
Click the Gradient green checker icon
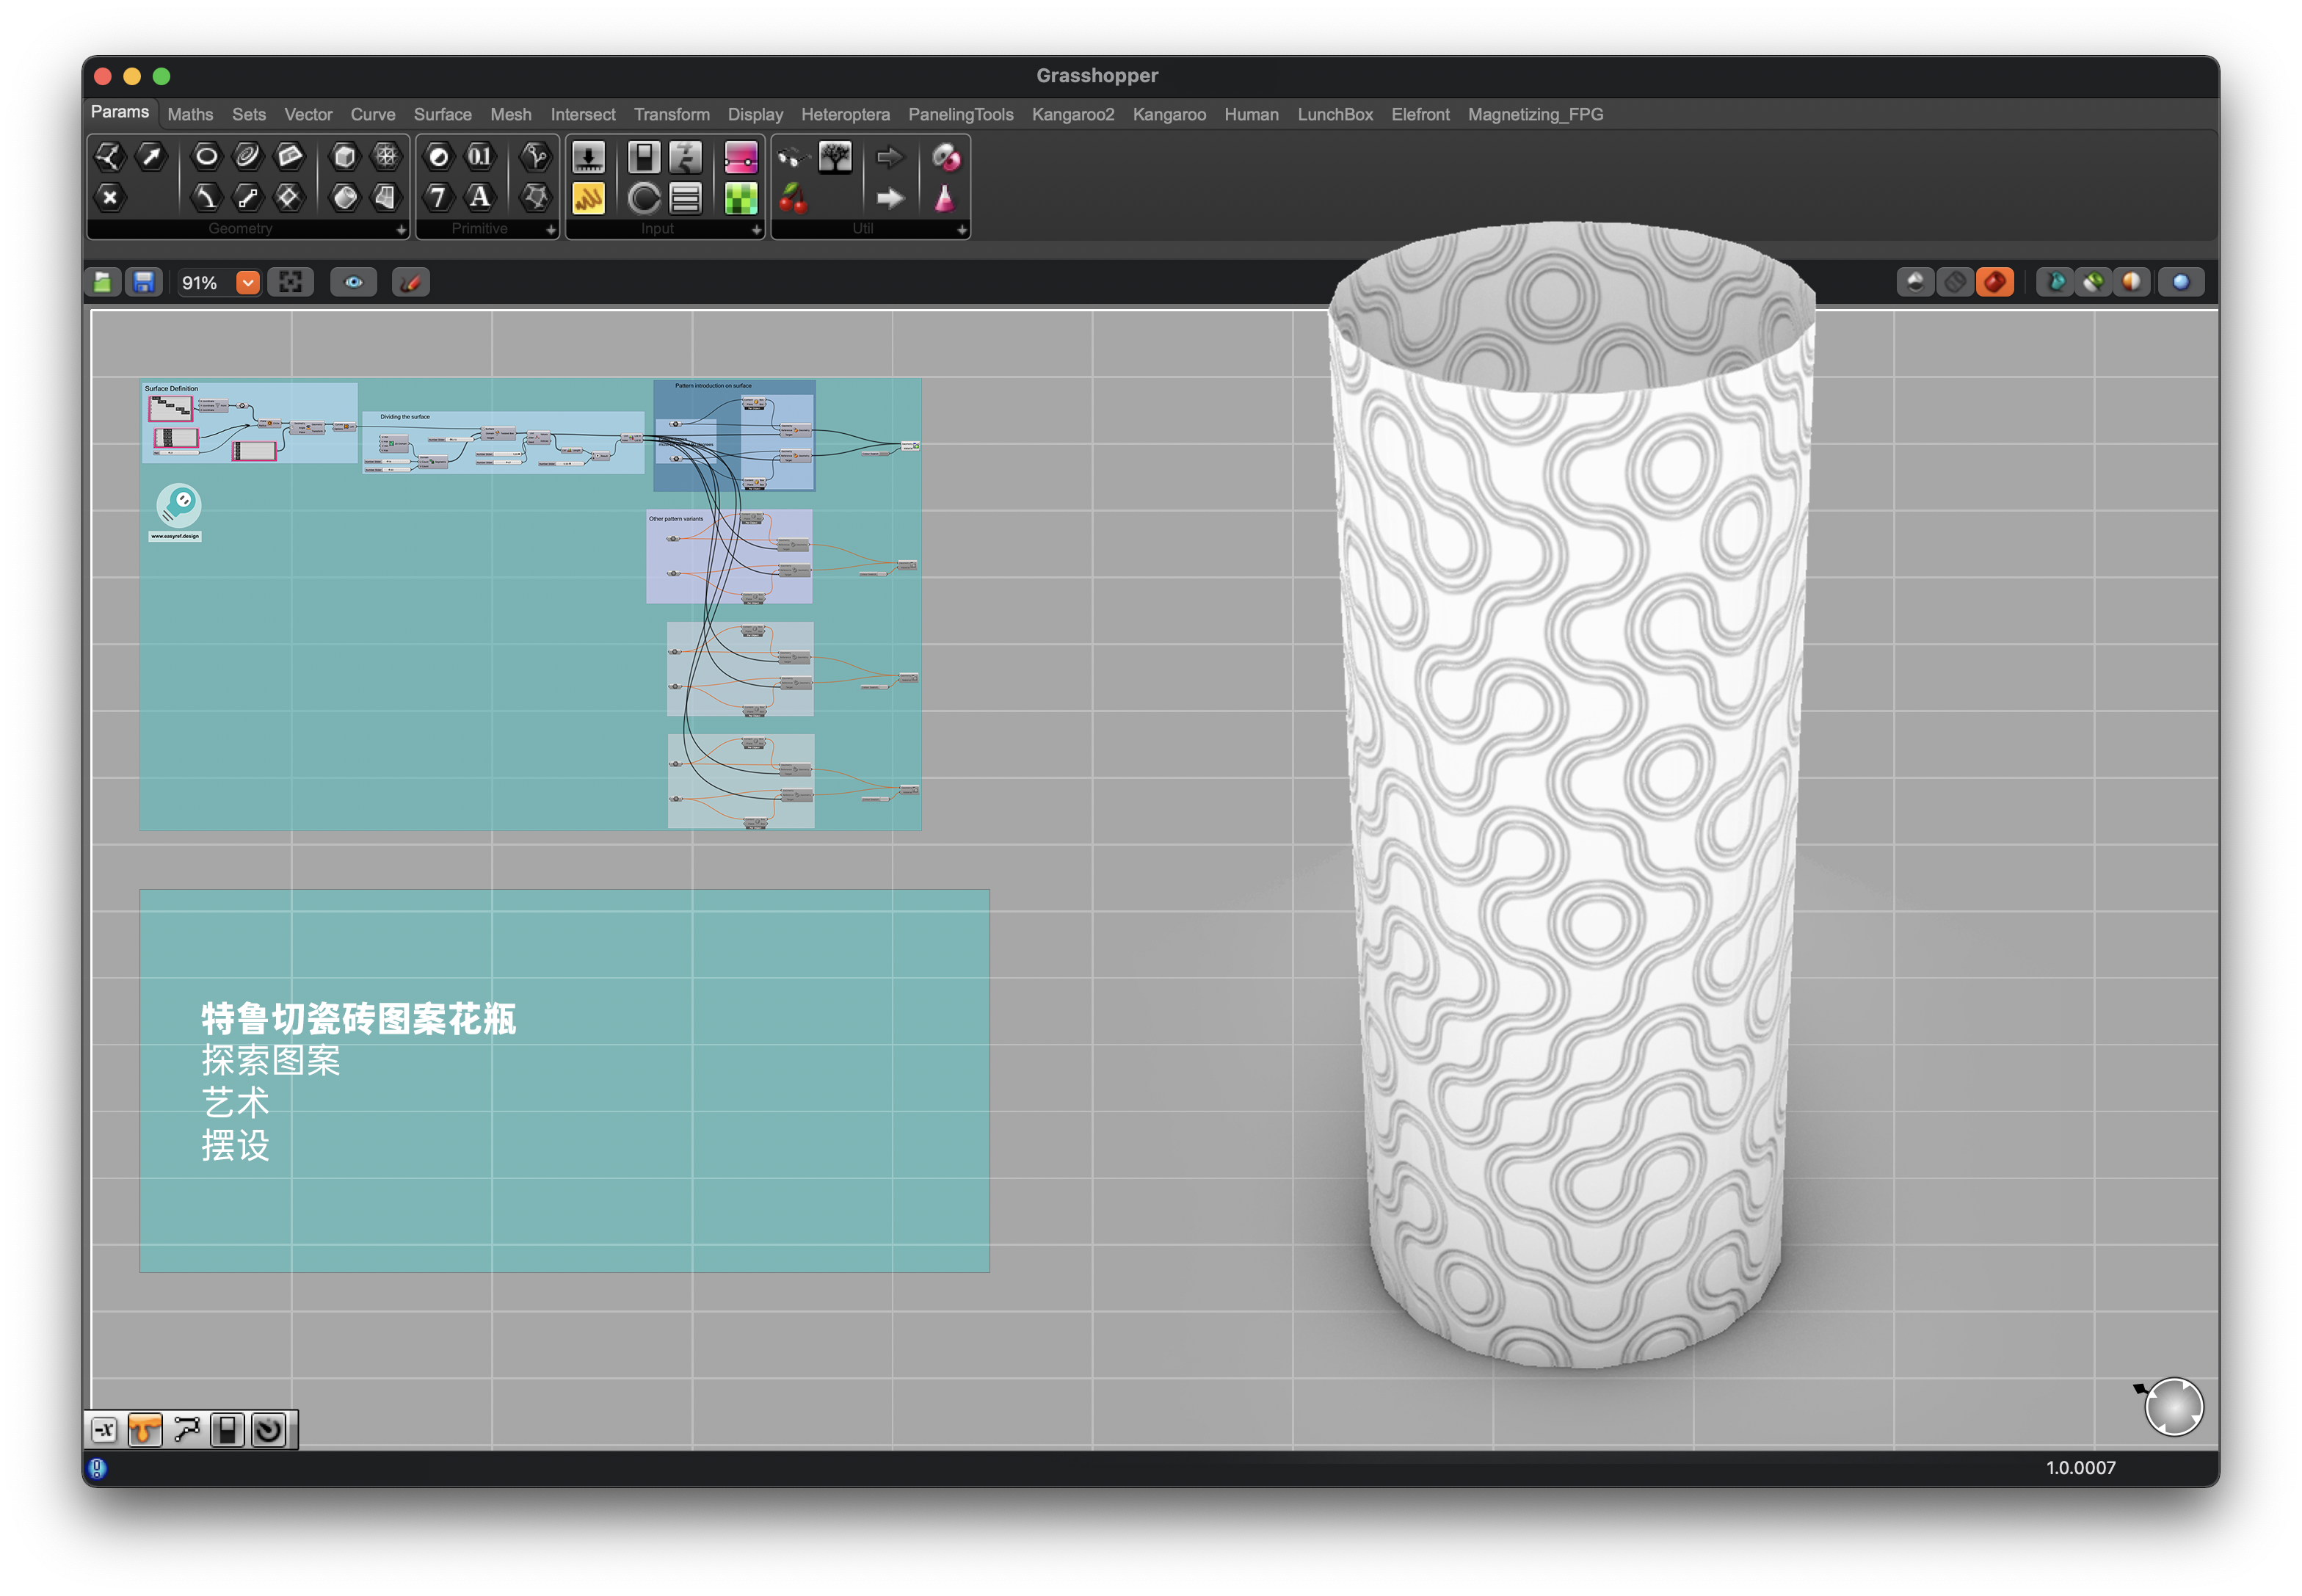(x=740, y=198)
